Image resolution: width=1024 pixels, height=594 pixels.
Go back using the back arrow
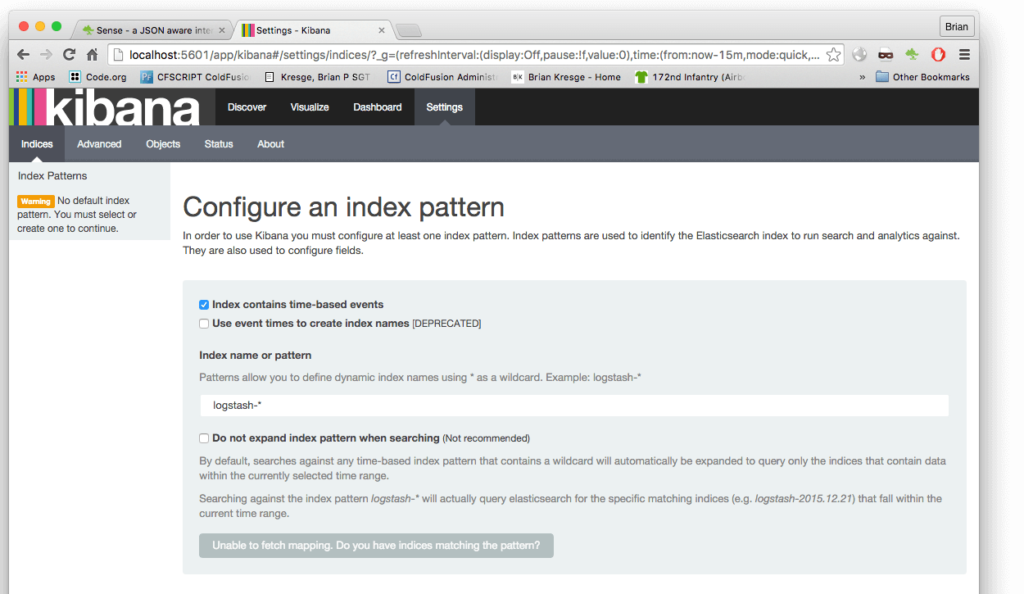(x=22, y=54)
